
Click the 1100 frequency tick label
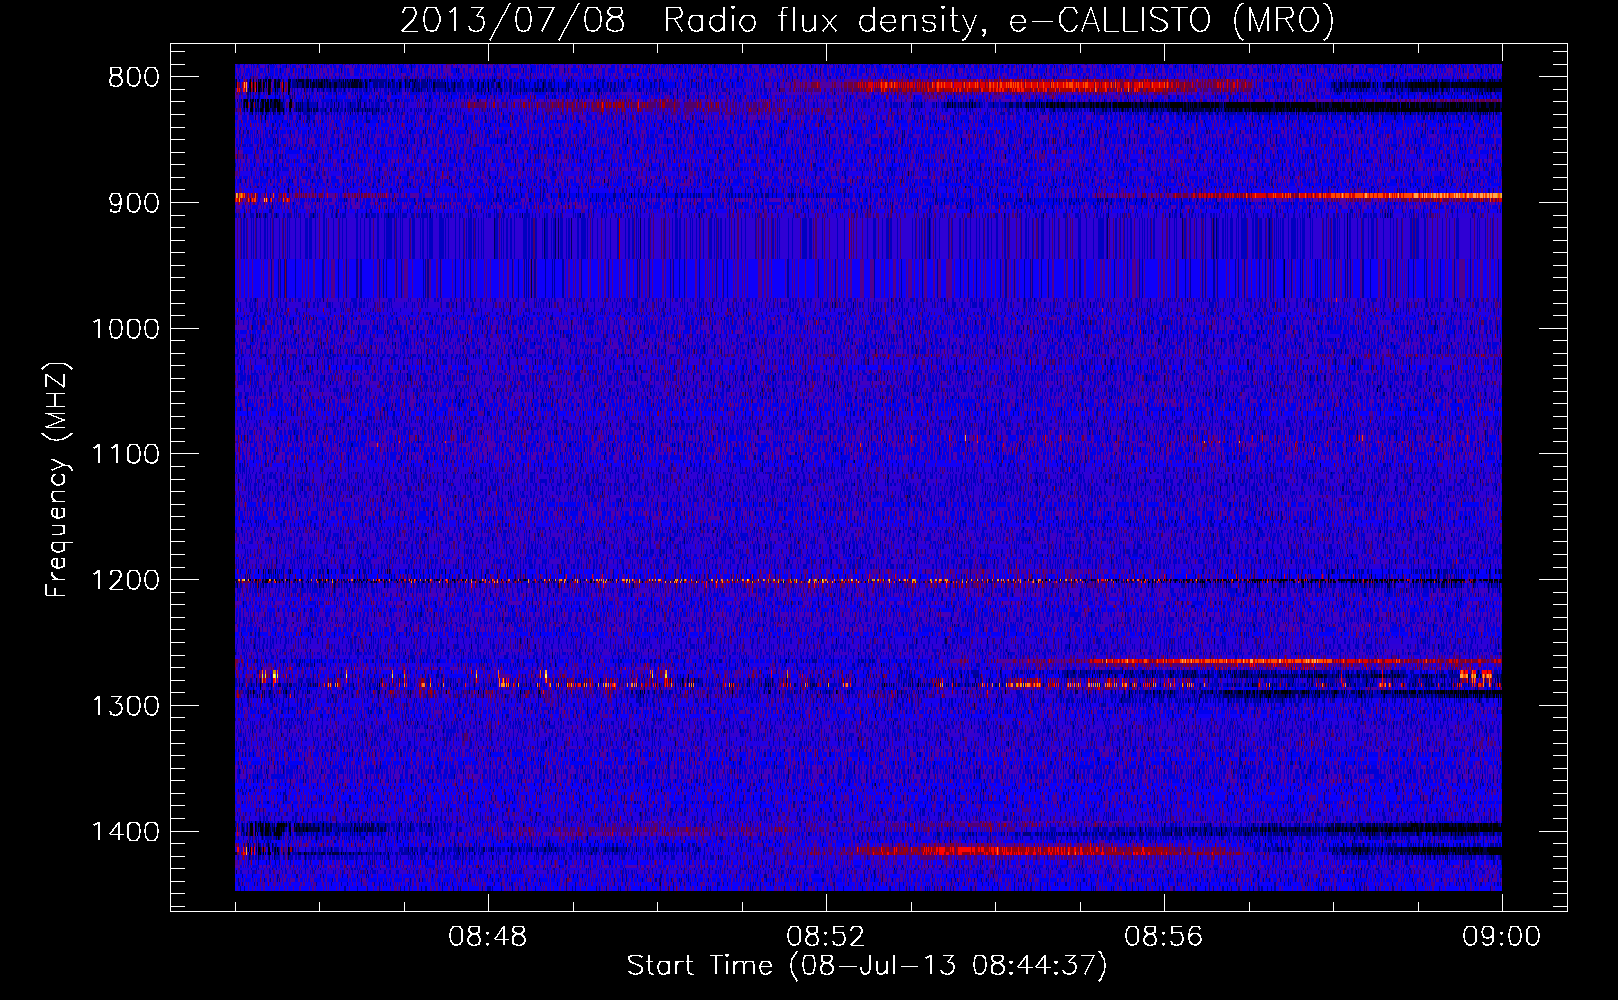(125, 455)
